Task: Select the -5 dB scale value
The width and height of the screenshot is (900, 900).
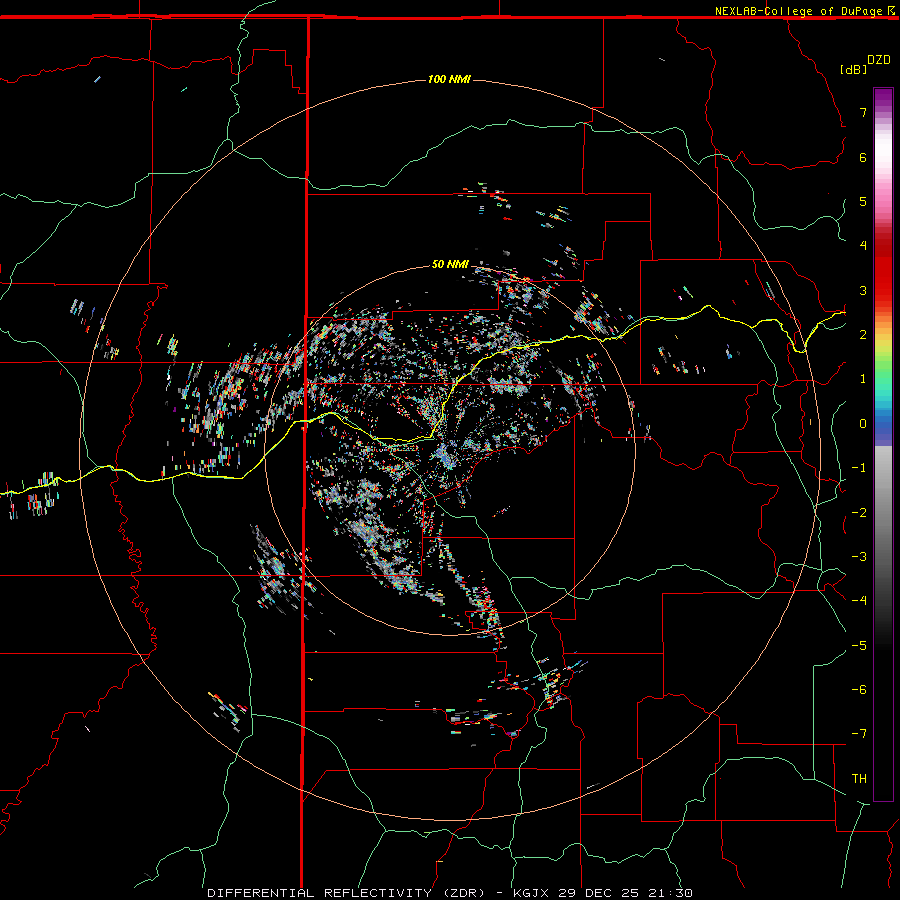Action: (x=859, y=646)
